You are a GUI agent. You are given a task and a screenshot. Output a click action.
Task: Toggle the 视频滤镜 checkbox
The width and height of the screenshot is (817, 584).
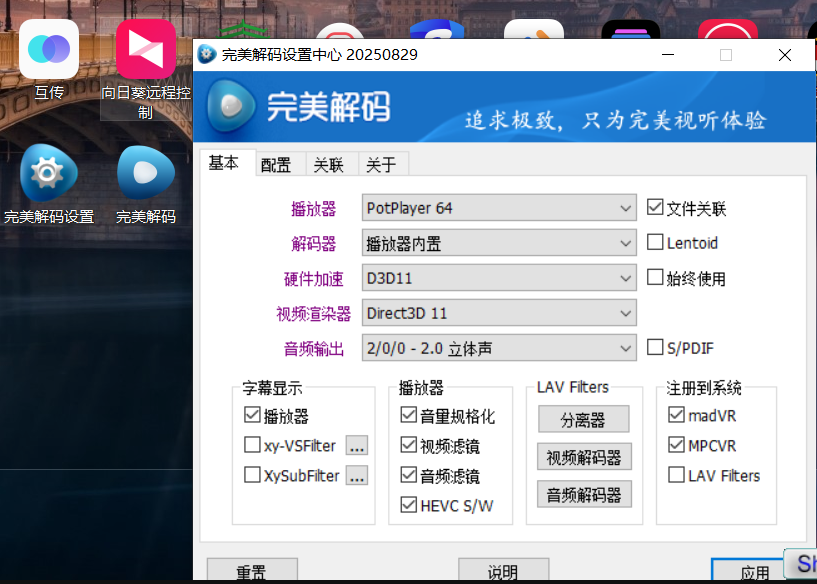tap(408, 445)
